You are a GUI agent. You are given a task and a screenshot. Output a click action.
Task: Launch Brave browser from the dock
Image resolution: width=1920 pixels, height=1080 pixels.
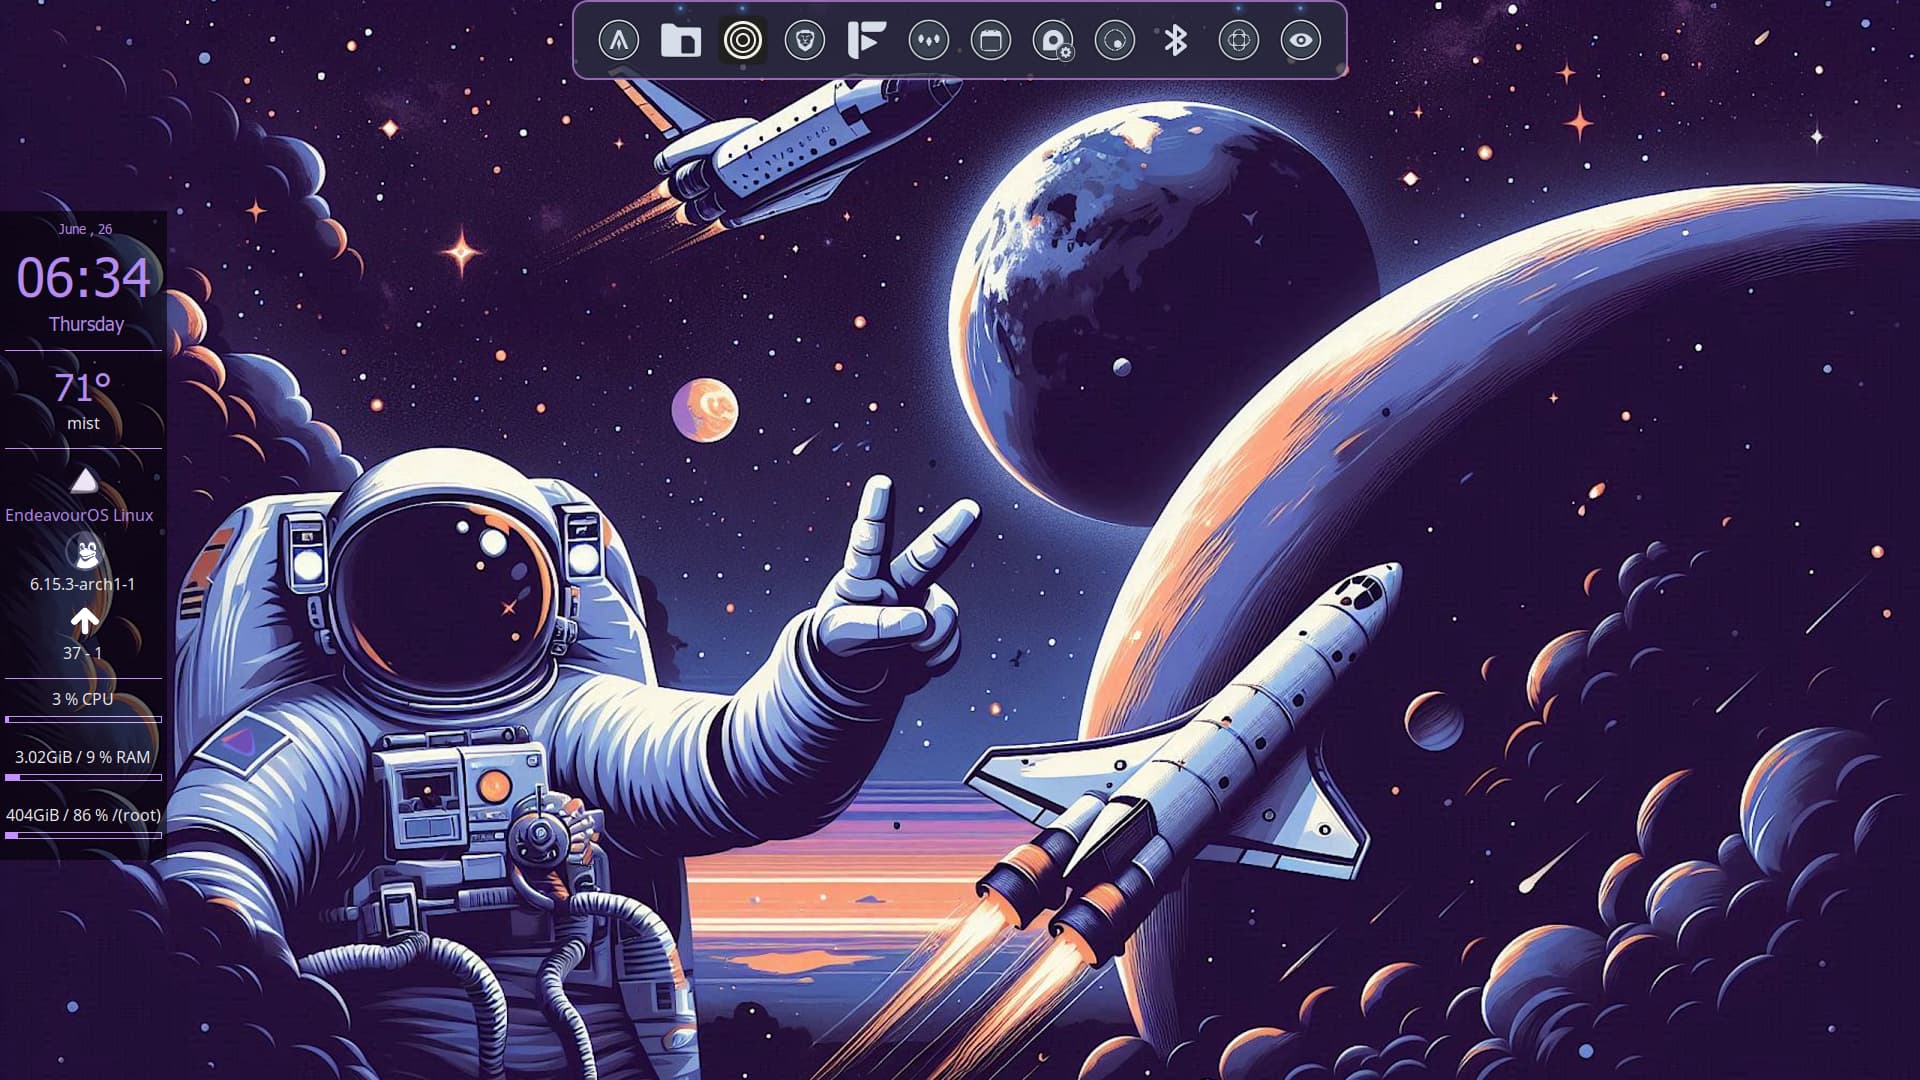pyautogui.click(x=805, y=41)
